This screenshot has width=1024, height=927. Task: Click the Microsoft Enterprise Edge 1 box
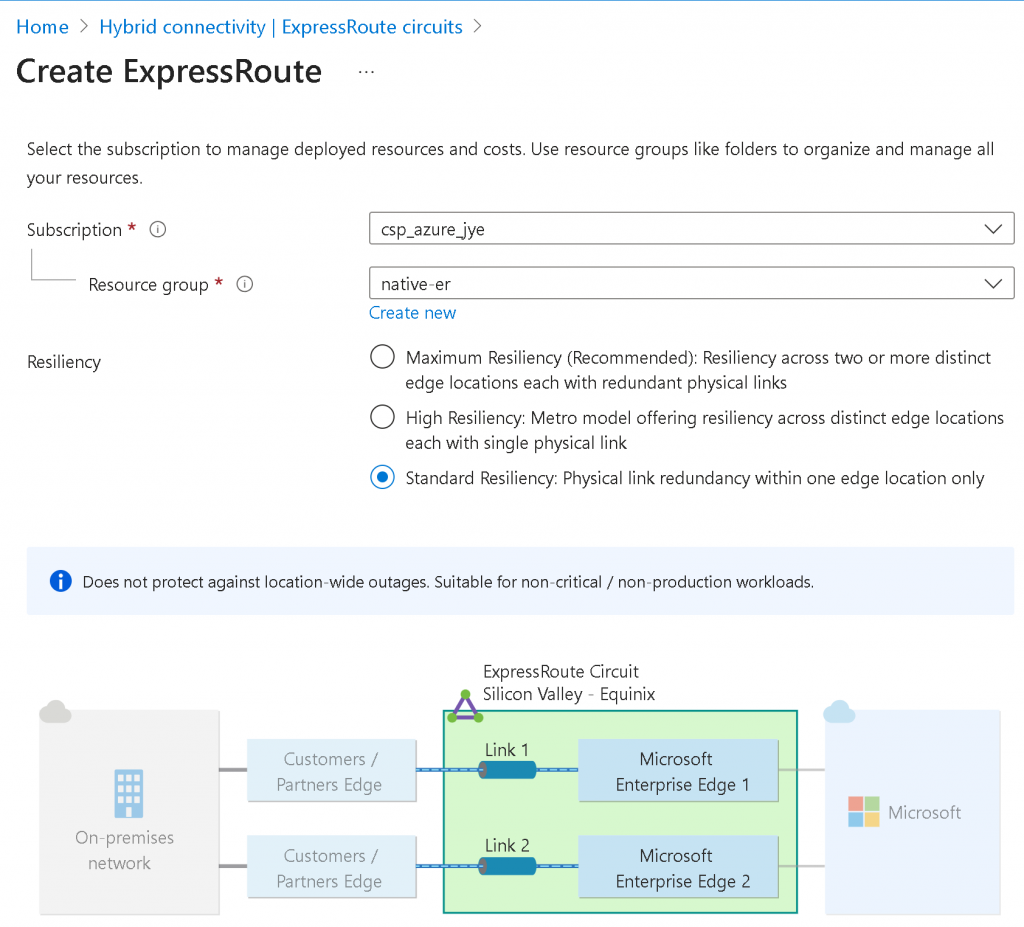677,771
